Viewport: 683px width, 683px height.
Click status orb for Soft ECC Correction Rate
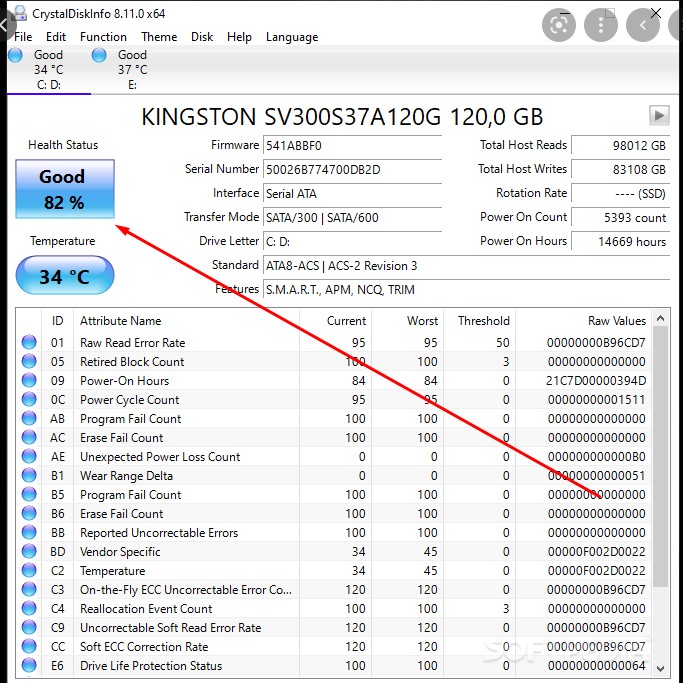[29, 646]
